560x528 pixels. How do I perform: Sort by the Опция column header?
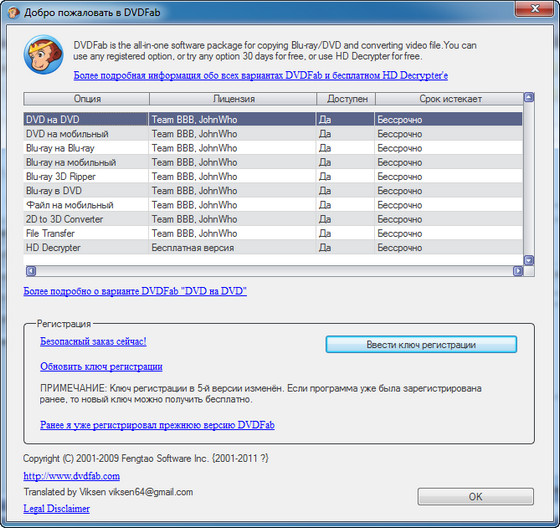pyautogui.click(x=86, y=99)
